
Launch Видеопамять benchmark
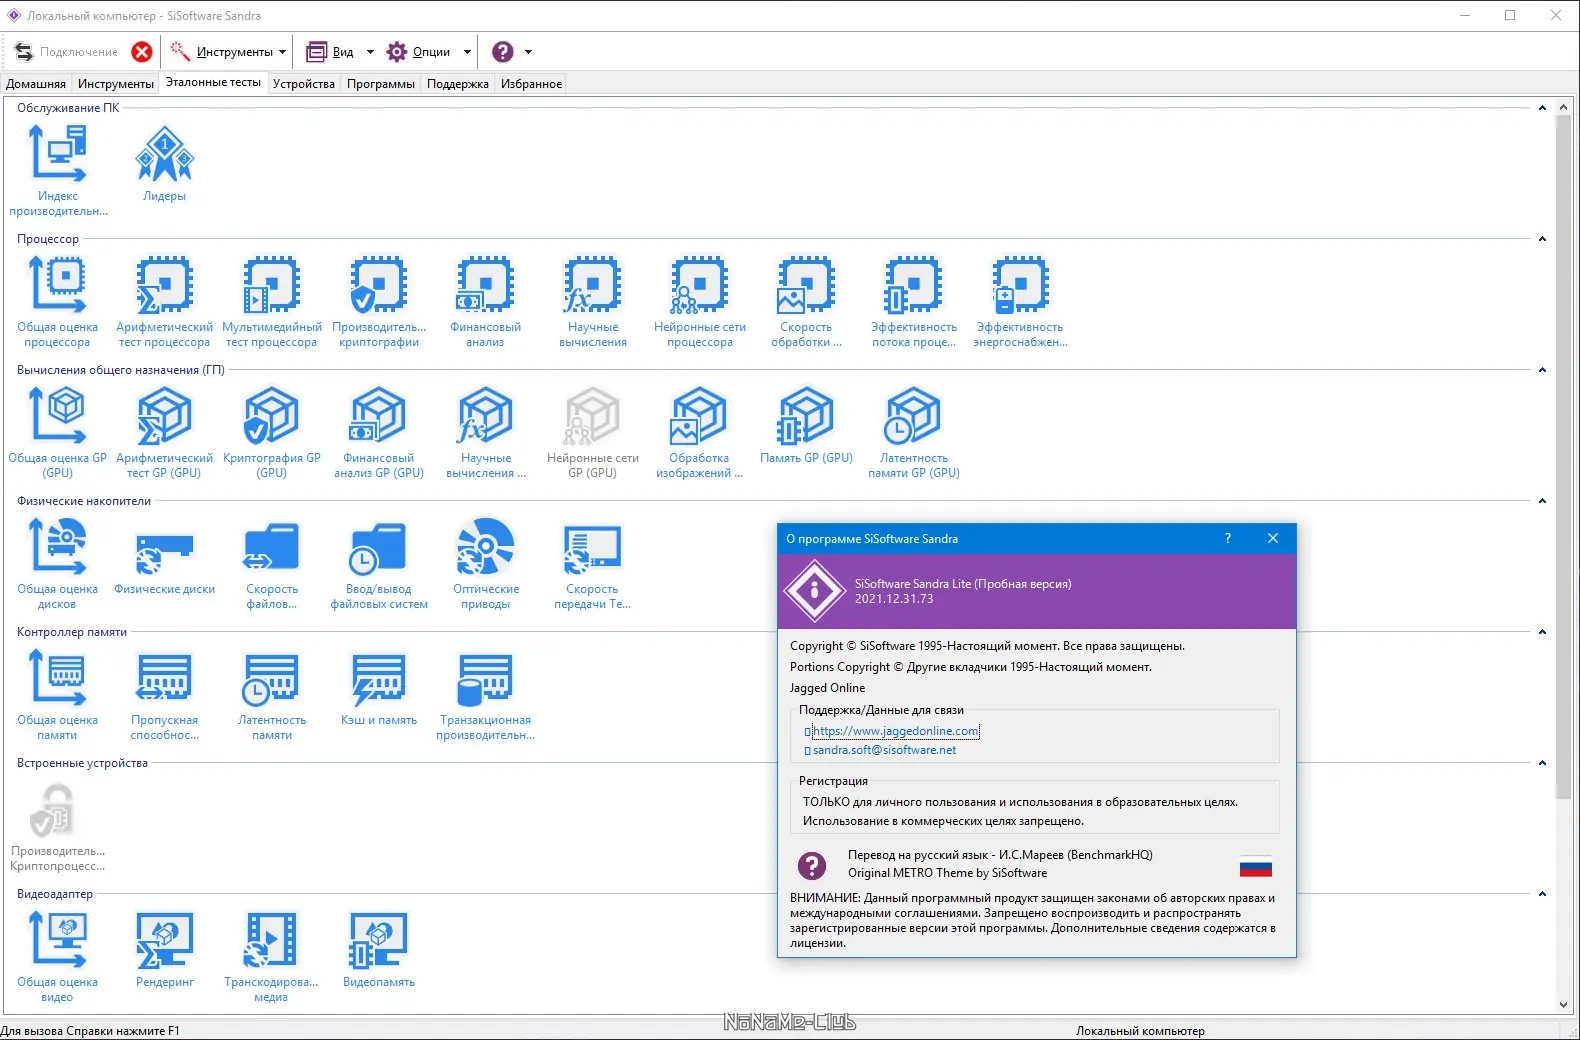(x=379, y=949)
